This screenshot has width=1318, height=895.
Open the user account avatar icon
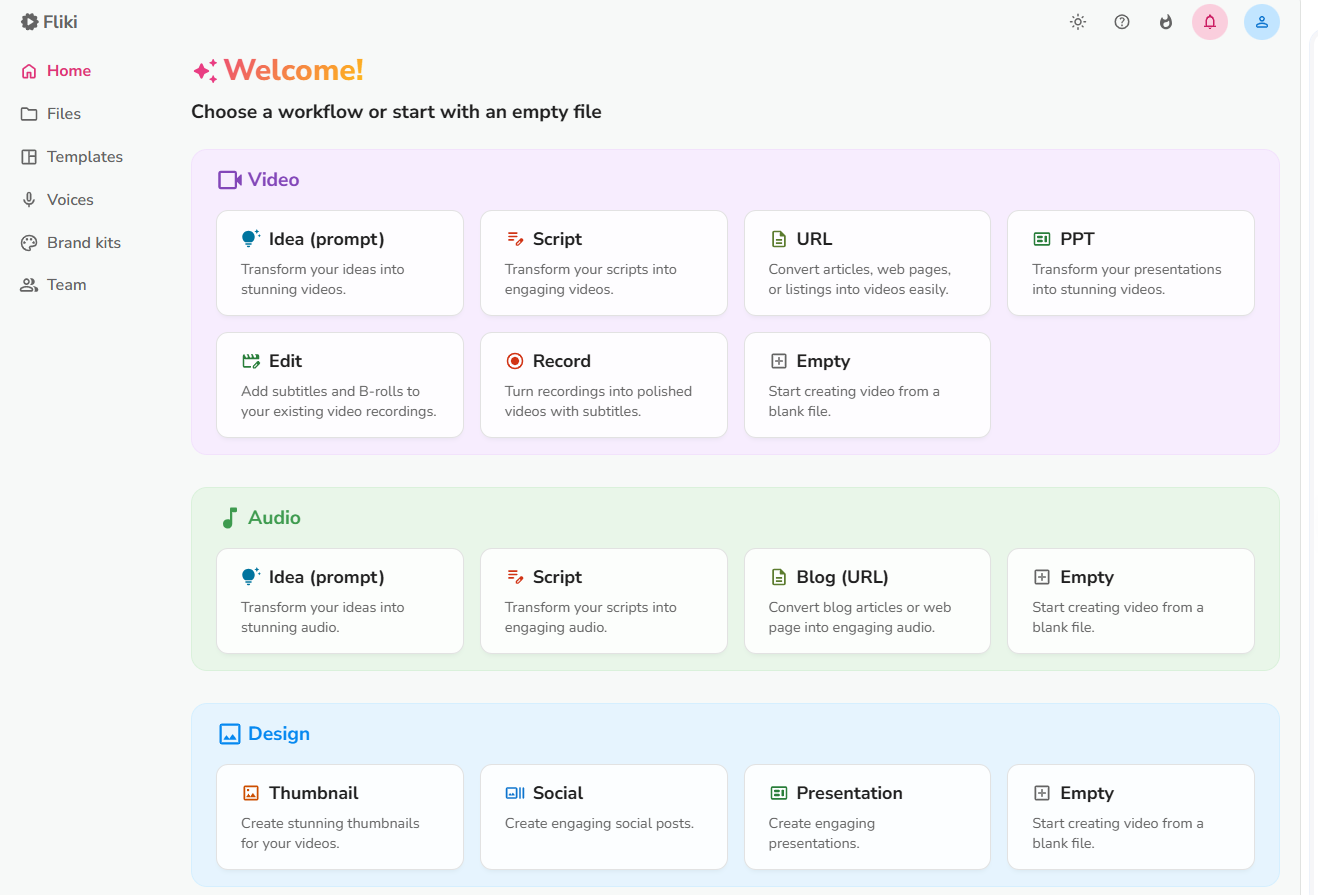(1261, 22)
